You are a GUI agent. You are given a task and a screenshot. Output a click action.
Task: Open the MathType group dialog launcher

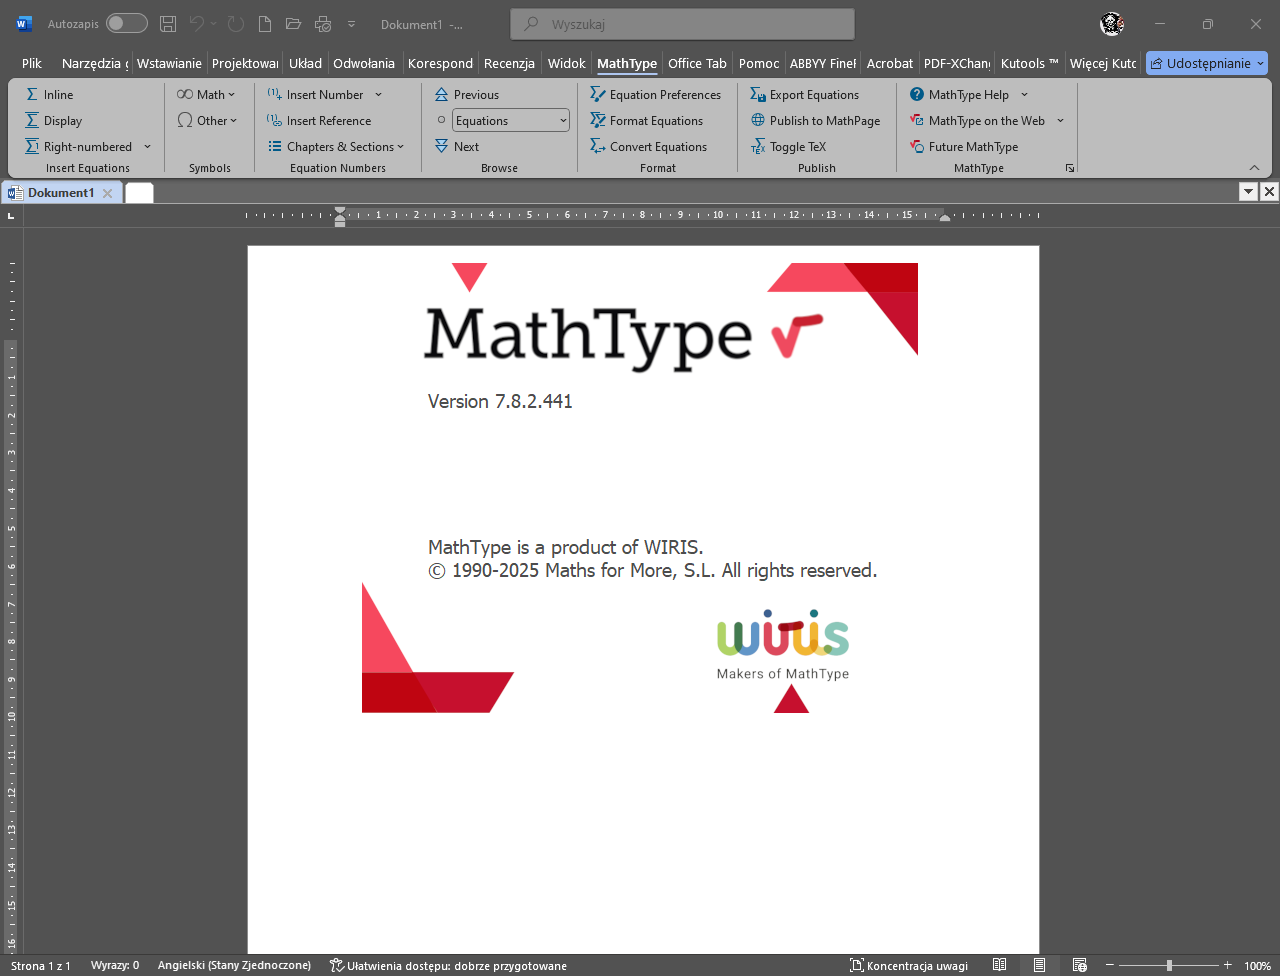click(1070, 168)
